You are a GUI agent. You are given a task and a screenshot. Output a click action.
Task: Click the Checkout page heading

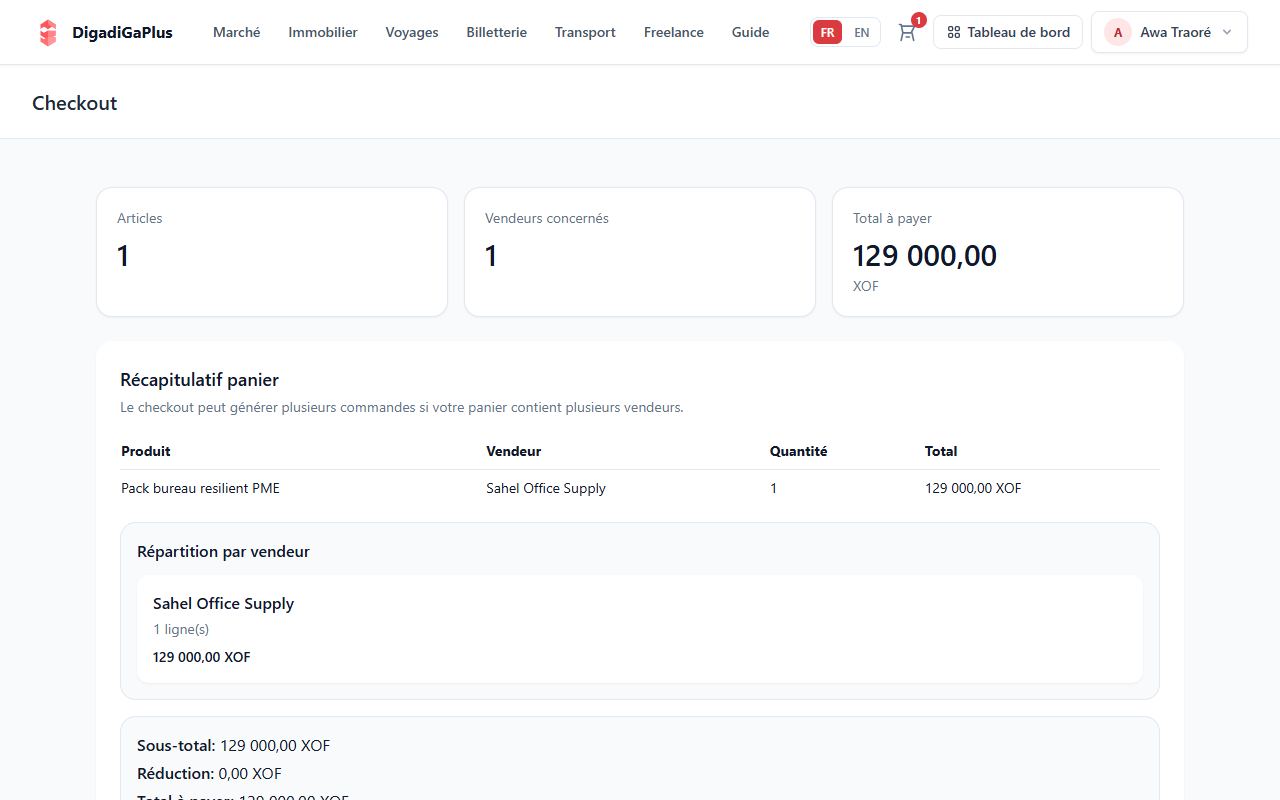75,103
